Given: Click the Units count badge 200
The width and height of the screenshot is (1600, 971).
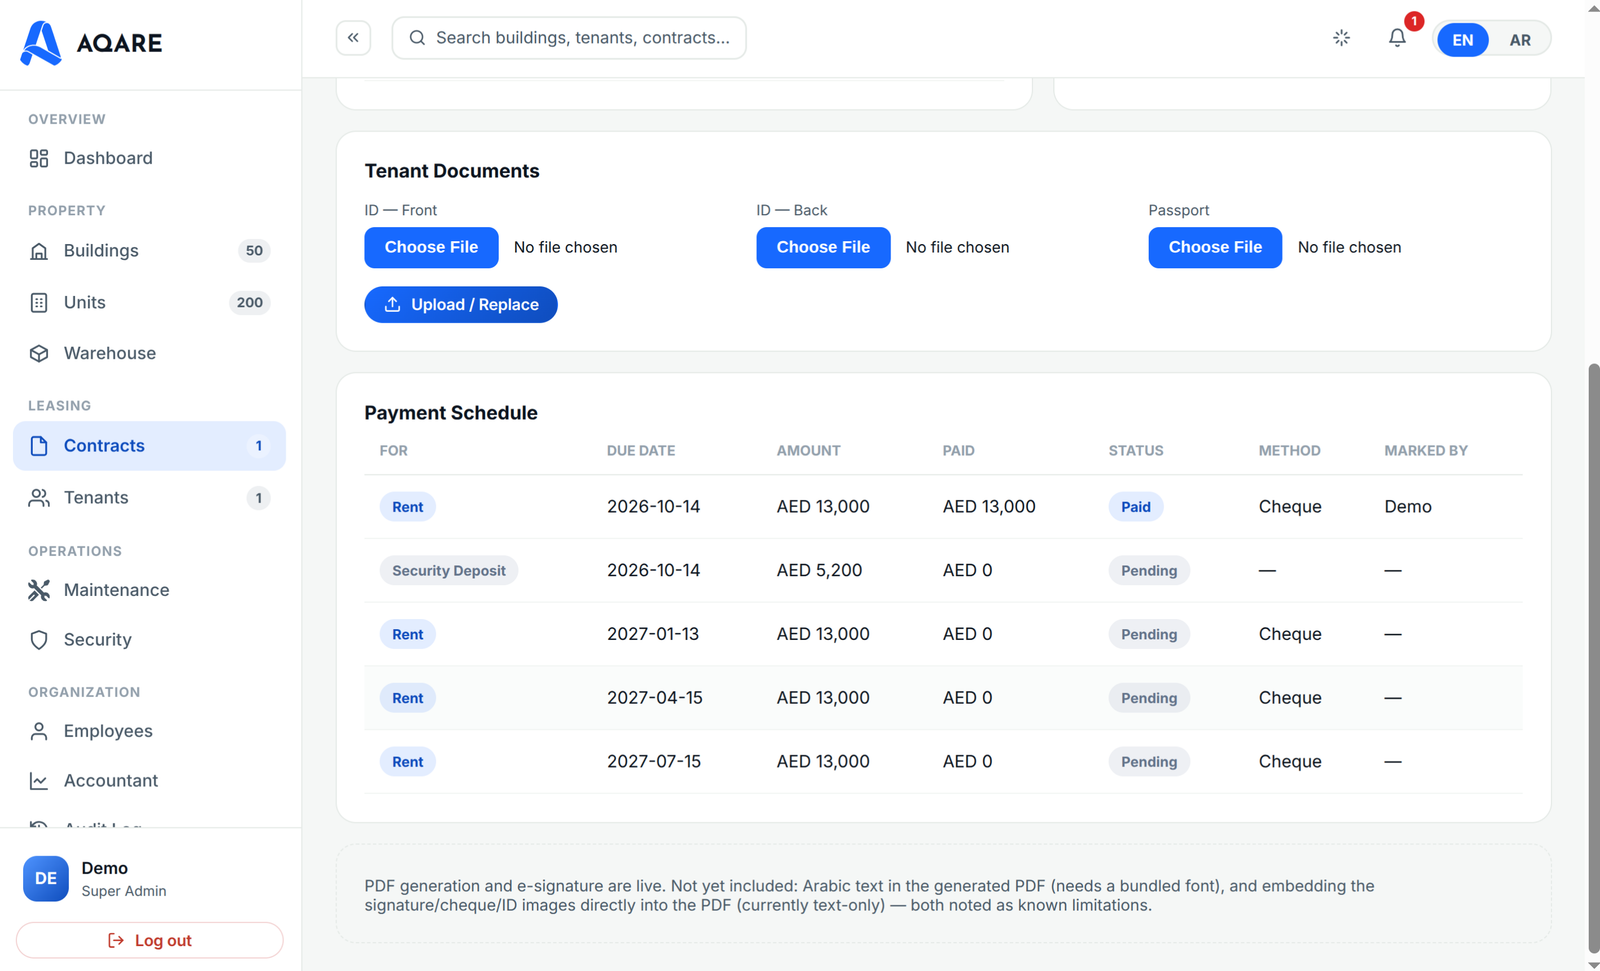Looking at the screenshot, I should pyautogui.click(x=250, y=303).
